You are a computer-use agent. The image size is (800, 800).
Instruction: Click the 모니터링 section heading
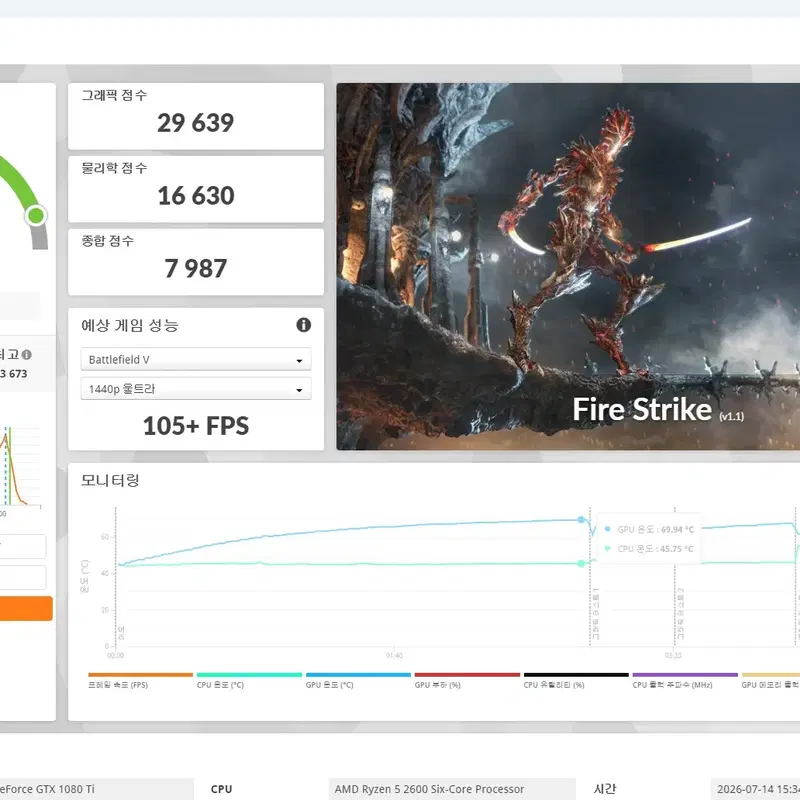pos(110,480)
